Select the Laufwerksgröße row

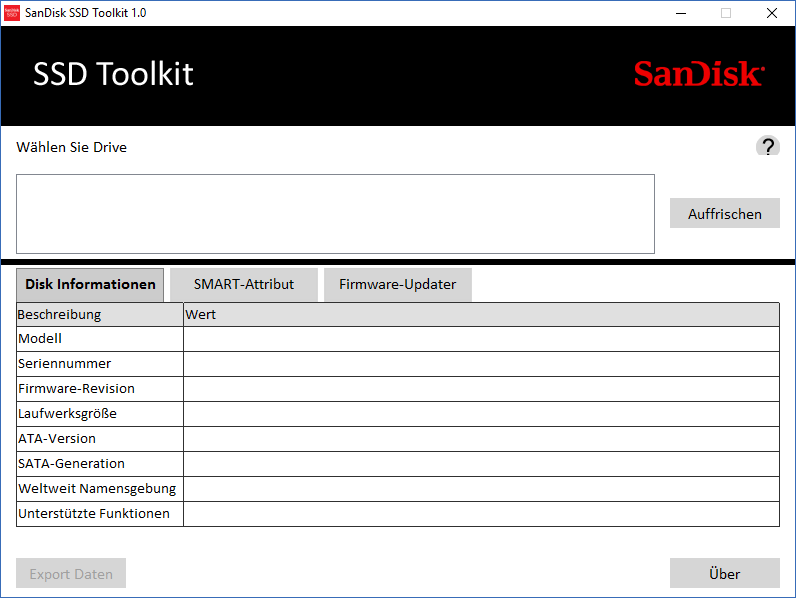coord(398,414)
